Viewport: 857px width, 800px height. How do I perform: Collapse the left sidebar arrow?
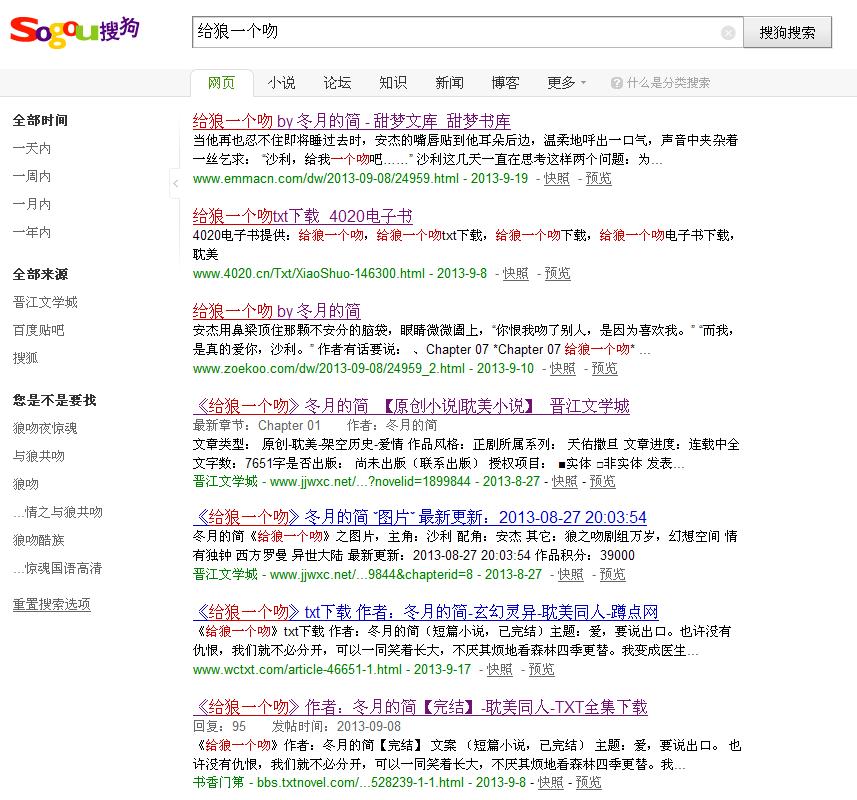tap(176, 183)
